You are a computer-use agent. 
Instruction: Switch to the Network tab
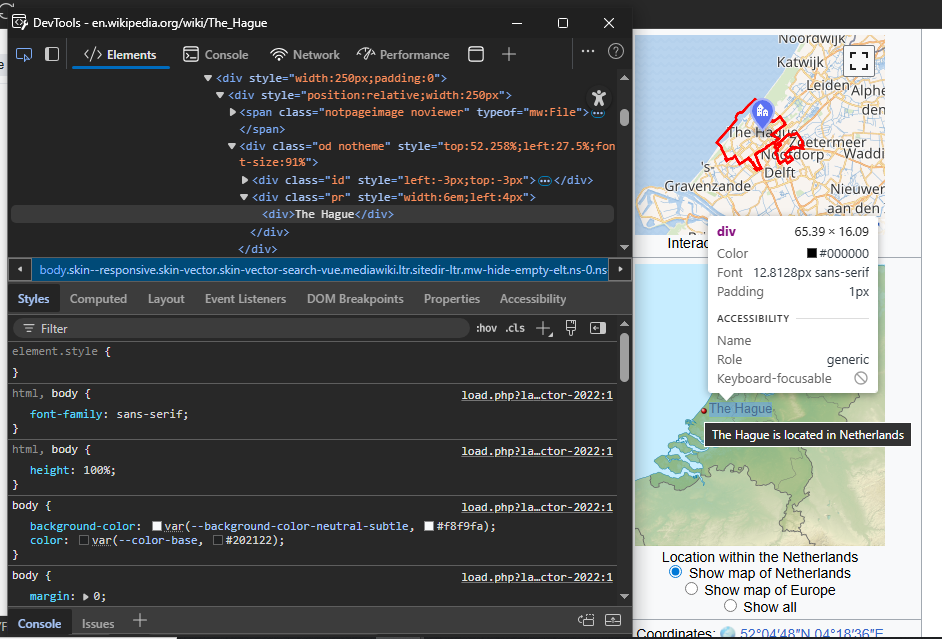pos(305,54)
